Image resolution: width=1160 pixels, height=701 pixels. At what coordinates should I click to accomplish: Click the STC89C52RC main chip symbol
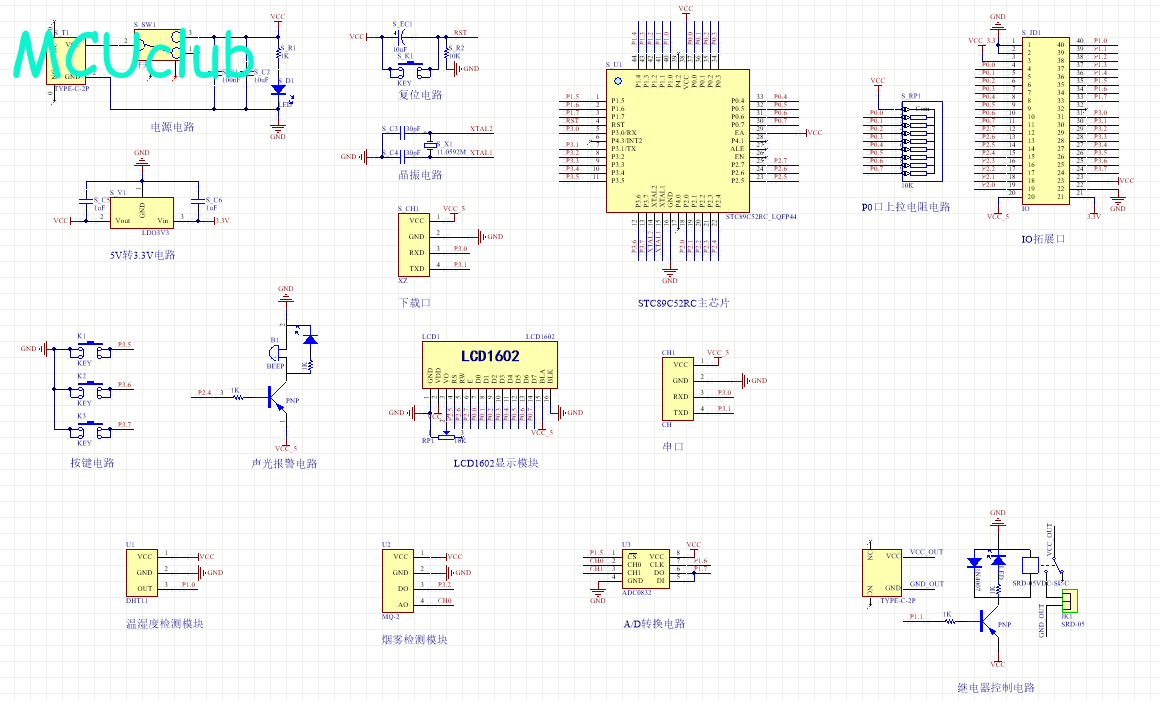[x=678, y=140]
